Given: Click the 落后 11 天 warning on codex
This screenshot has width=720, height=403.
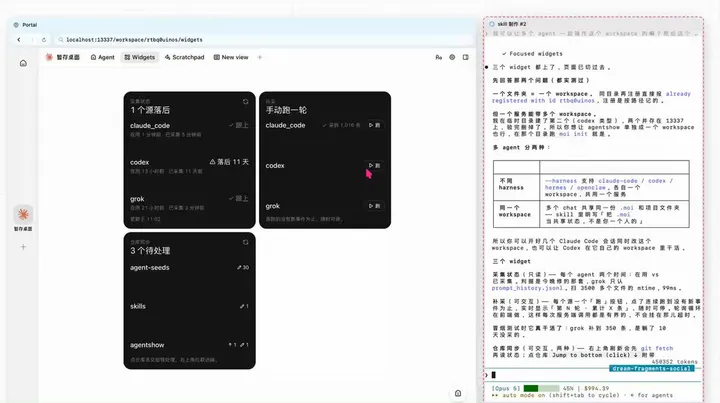Looking at the screenshot, I should 229,162.
